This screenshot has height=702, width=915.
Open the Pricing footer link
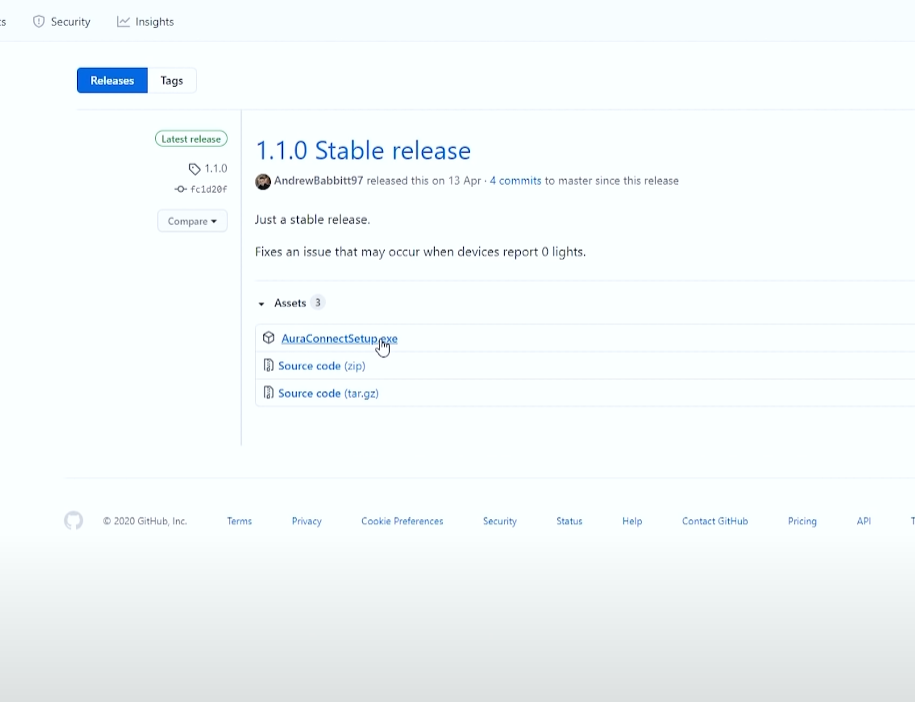802,521
